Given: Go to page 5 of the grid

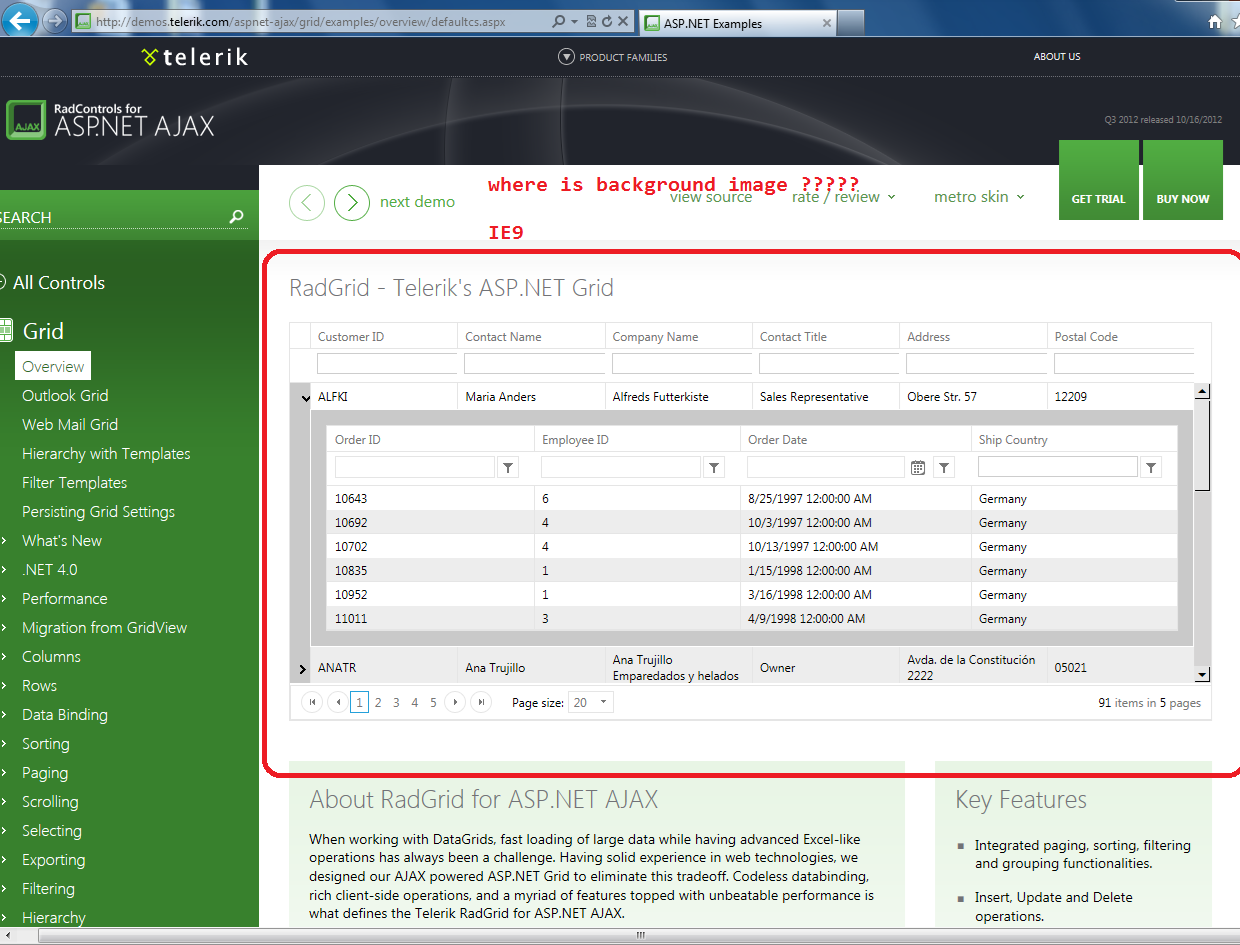Looking at the screenshot, I should (433, 703).
